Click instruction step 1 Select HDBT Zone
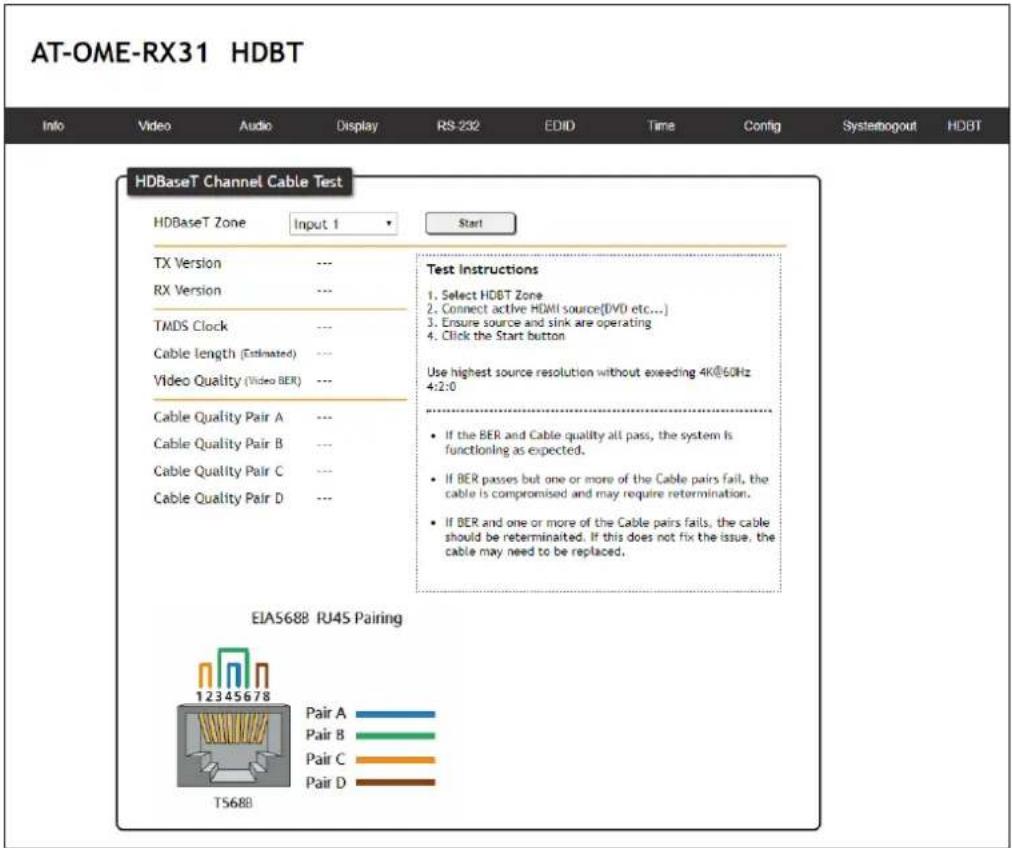This screenshot has height=848, width=1012. click(485, 295)
